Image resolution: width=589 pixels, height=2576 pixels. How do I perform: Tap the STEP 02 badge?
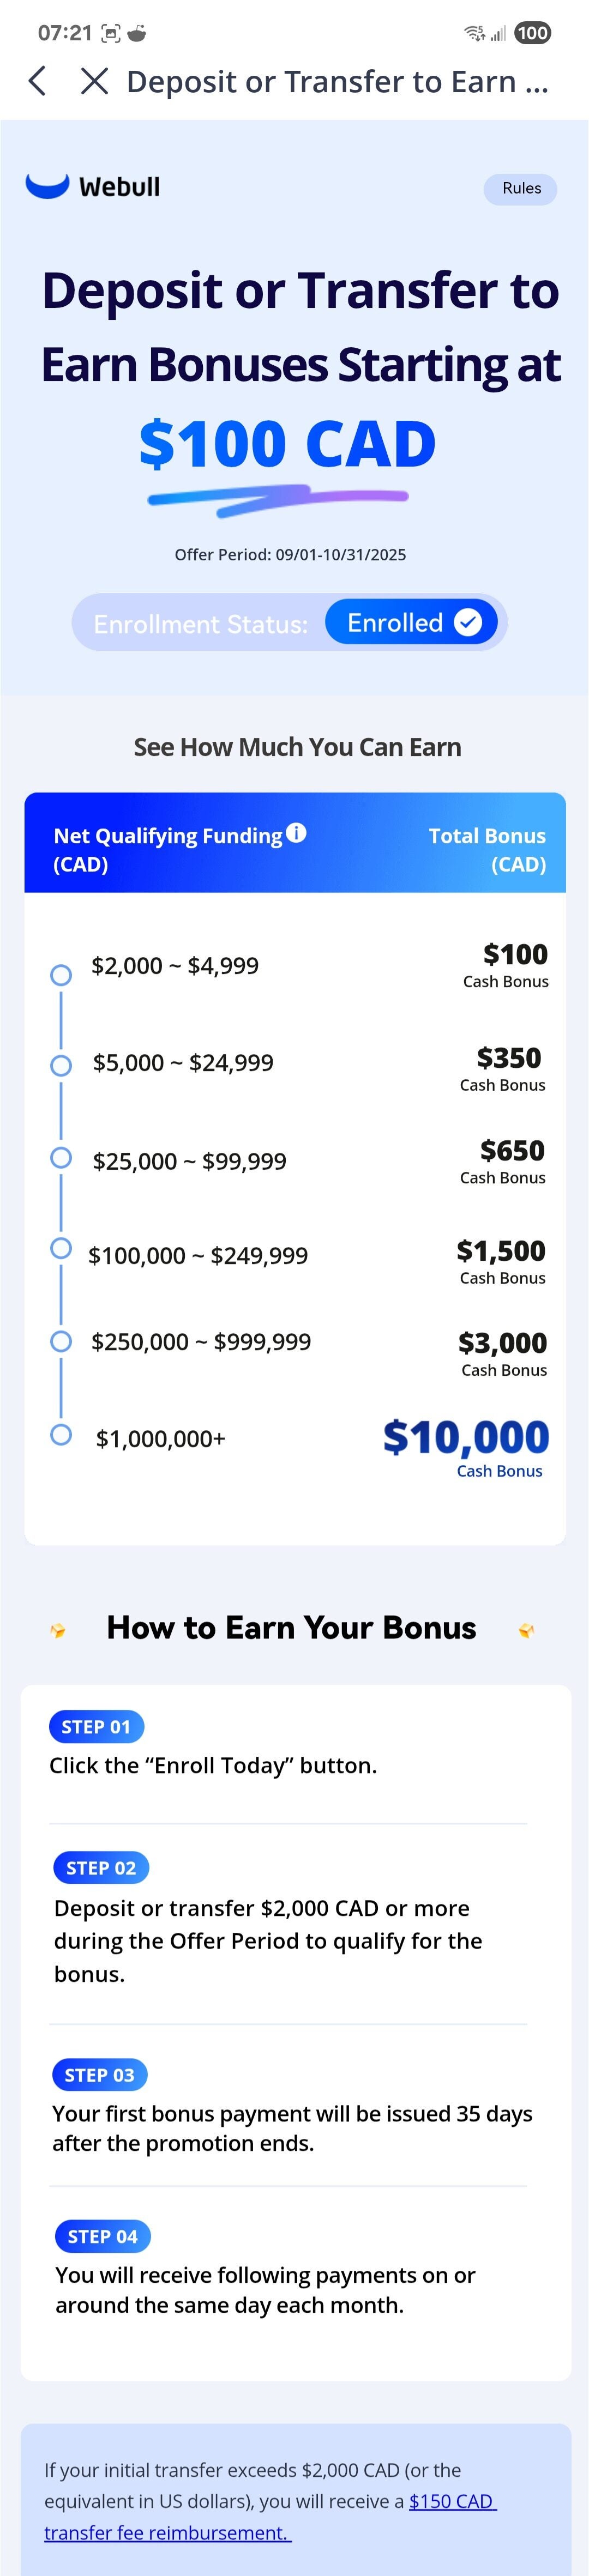point(101,1867)
